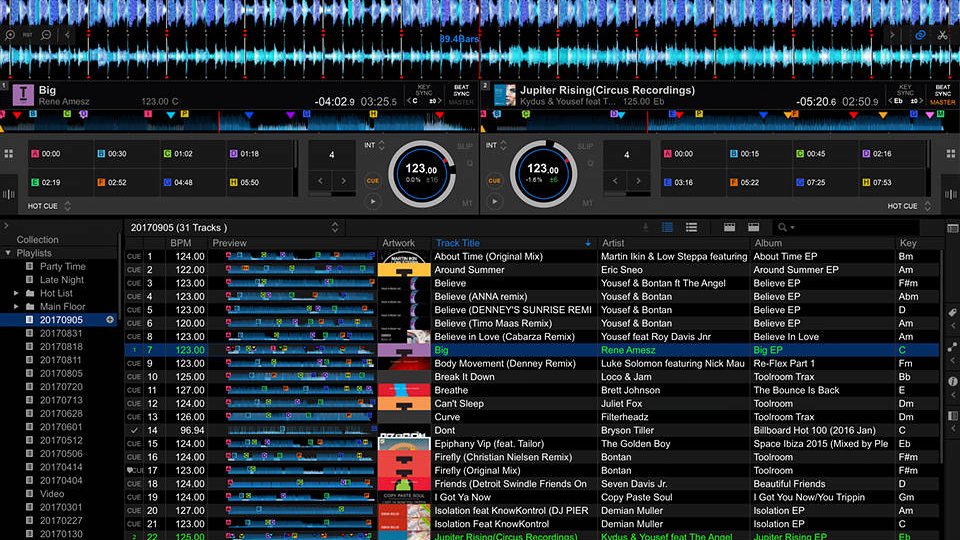Click the search magnifier in the browser
The height and width of the screenshot is (540, 960).
782,227
